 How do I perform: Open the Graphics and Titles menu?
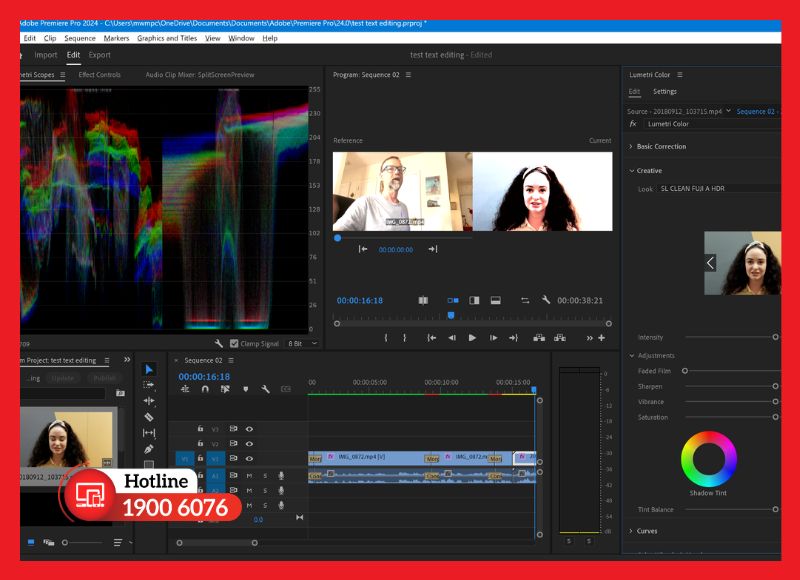coord(167,38)
